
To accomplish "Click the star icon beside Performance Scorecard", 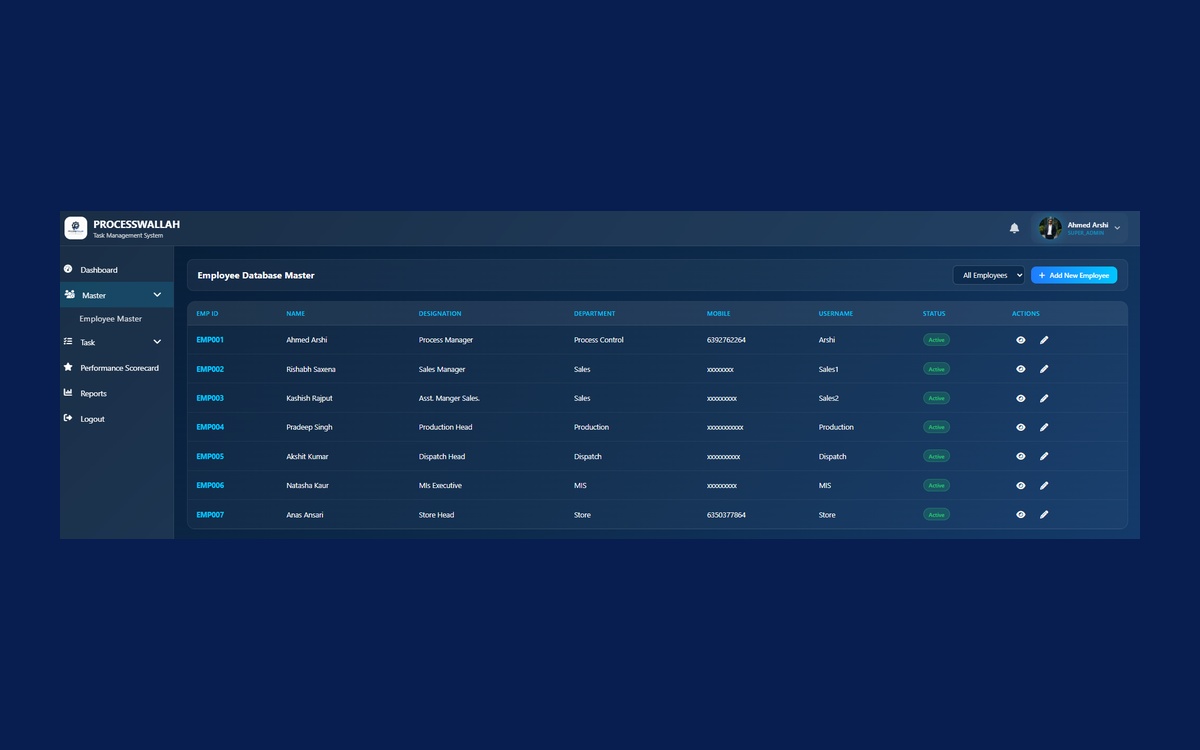I will tap(68, 367).
